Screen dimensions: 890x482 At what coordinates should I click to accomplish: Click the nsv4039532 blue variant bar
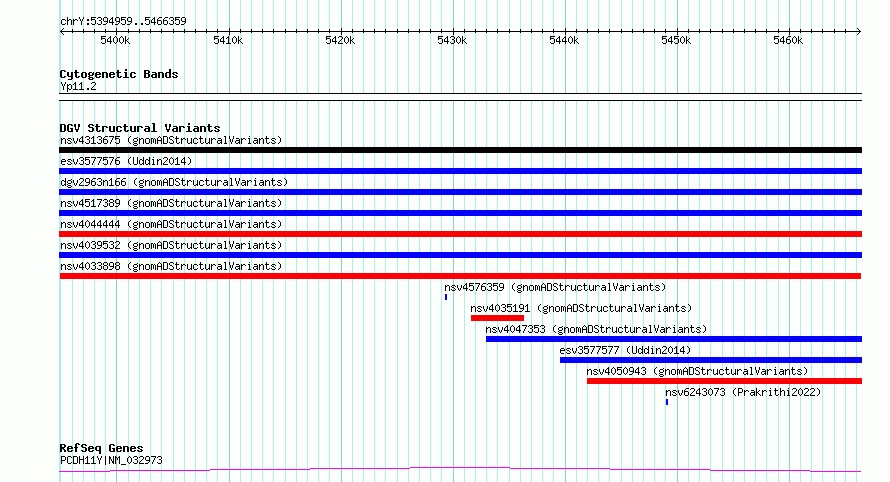coord(460,255)
